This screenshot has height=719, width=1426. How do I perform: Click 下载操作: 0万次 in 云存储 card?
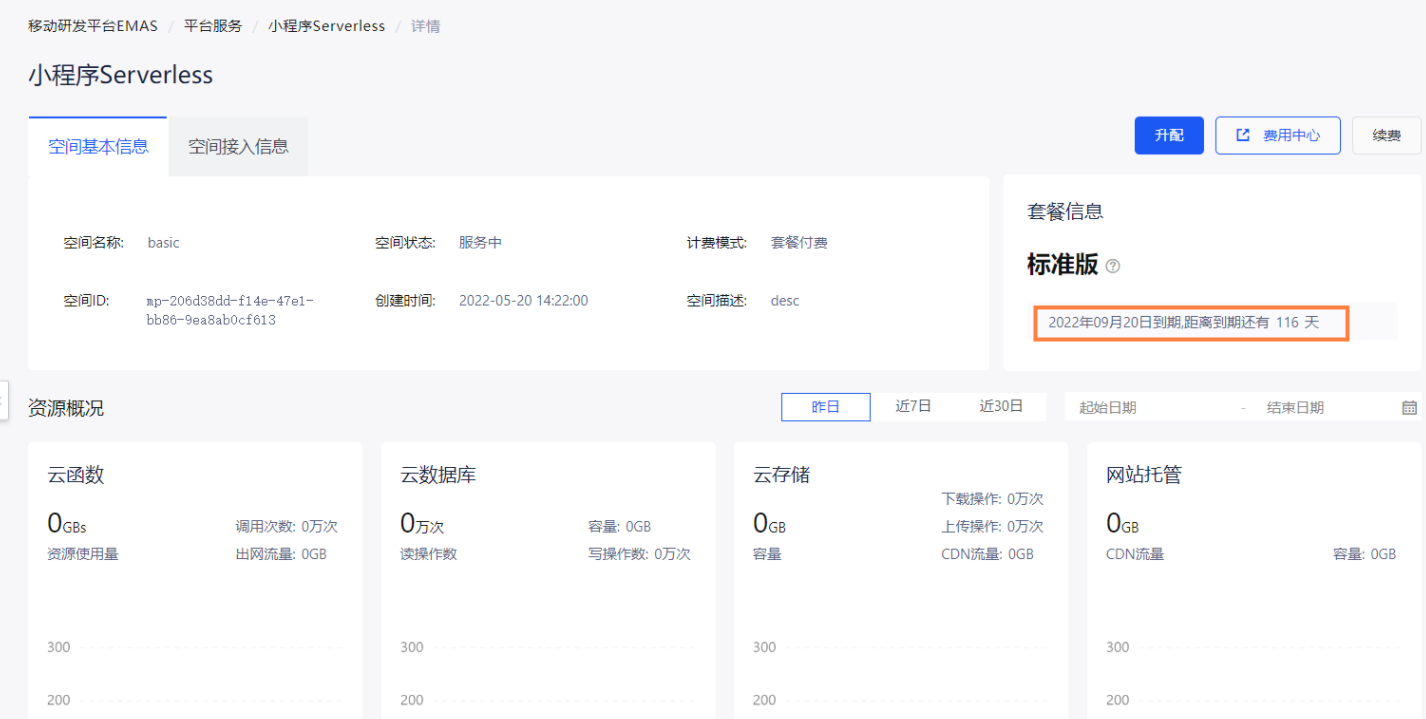coord(992,498)
